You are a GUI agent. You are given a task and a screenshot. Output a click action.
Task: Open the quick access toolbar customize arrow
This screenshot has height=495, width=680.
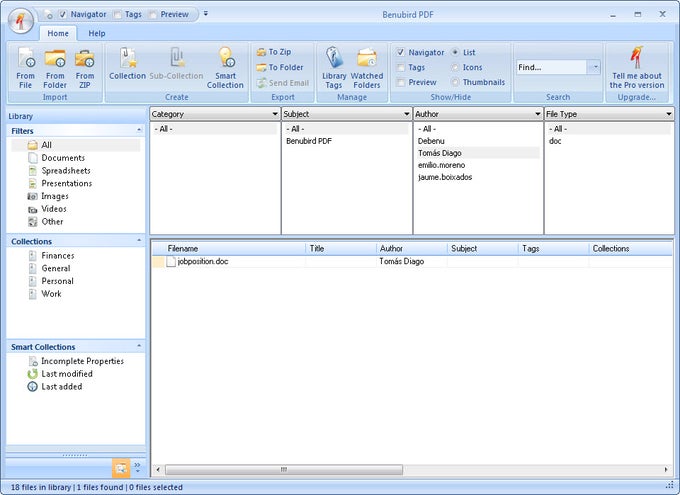point(206,14)
